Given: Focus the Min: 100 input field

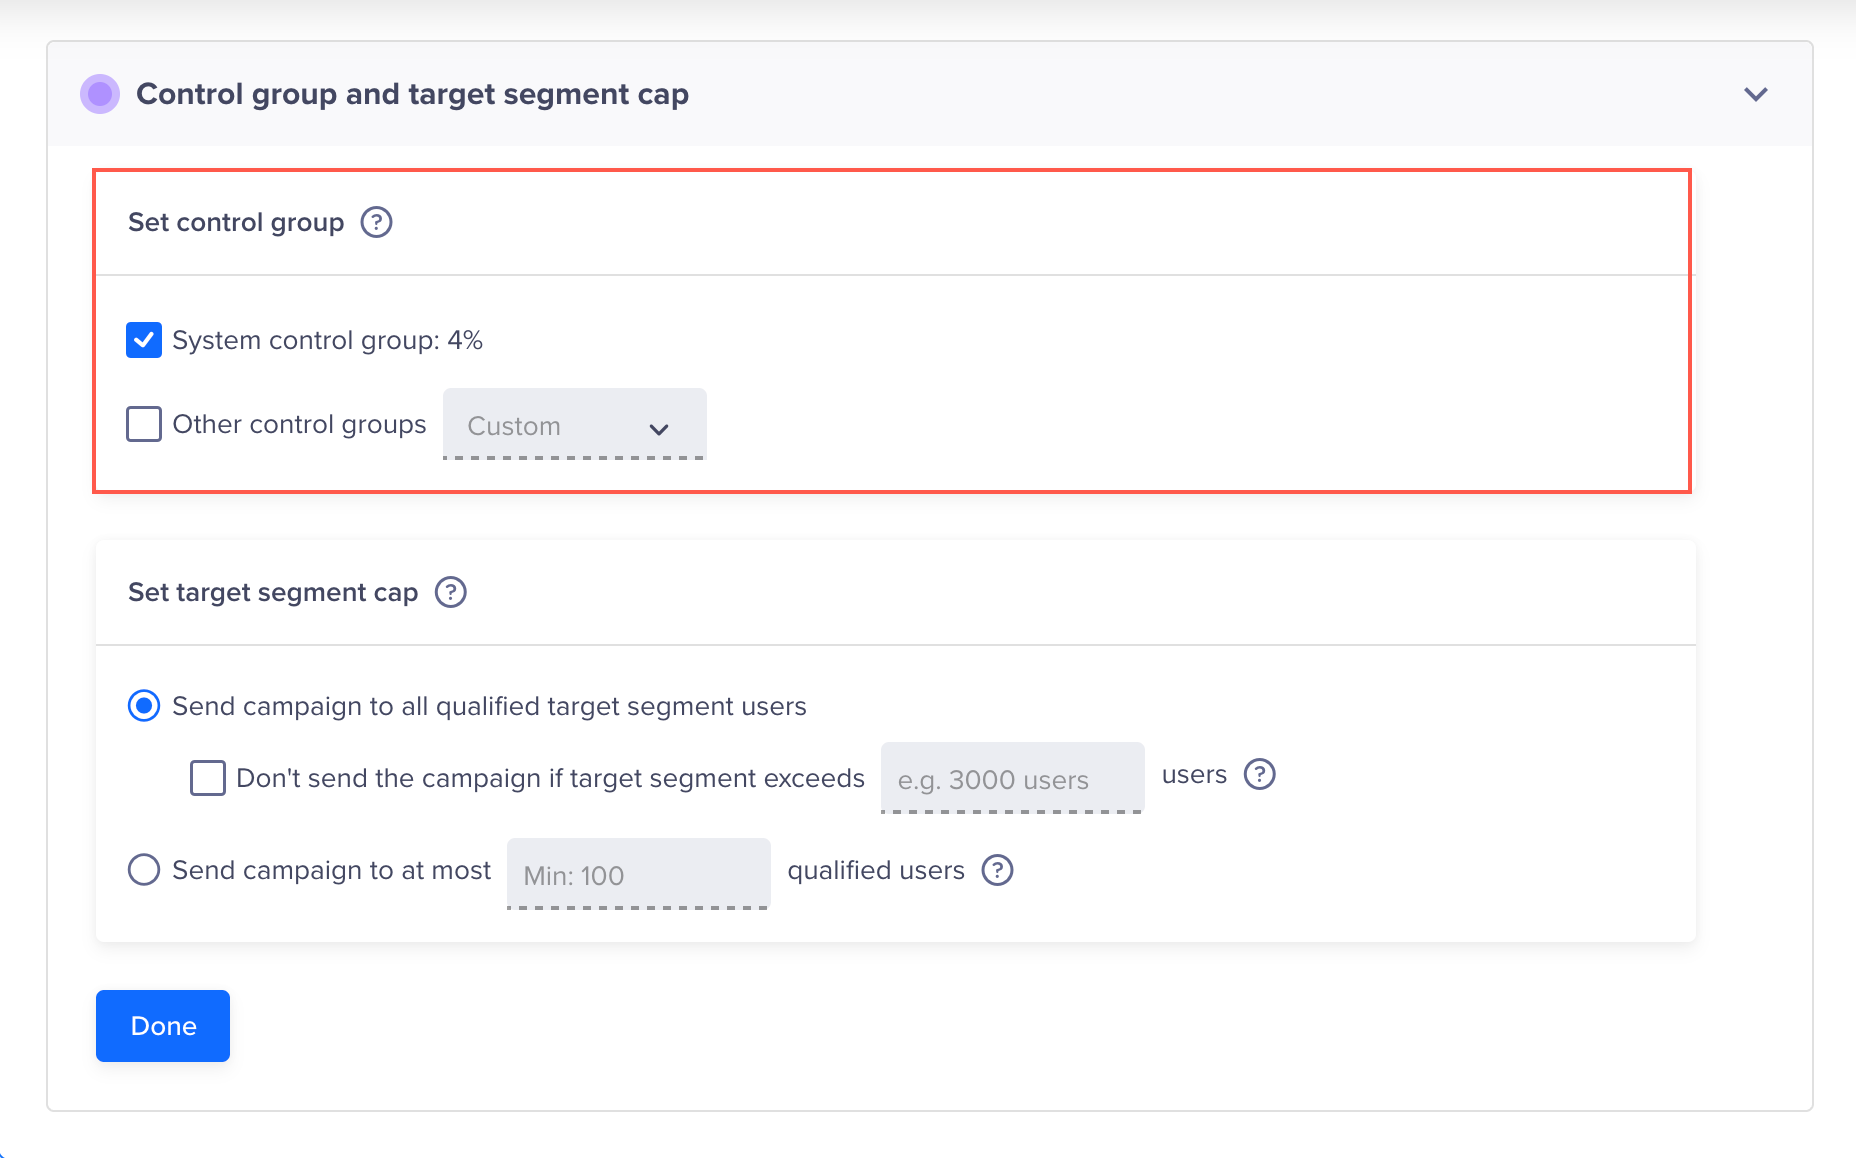Looking at the screenshot, I should coord(638,874).
